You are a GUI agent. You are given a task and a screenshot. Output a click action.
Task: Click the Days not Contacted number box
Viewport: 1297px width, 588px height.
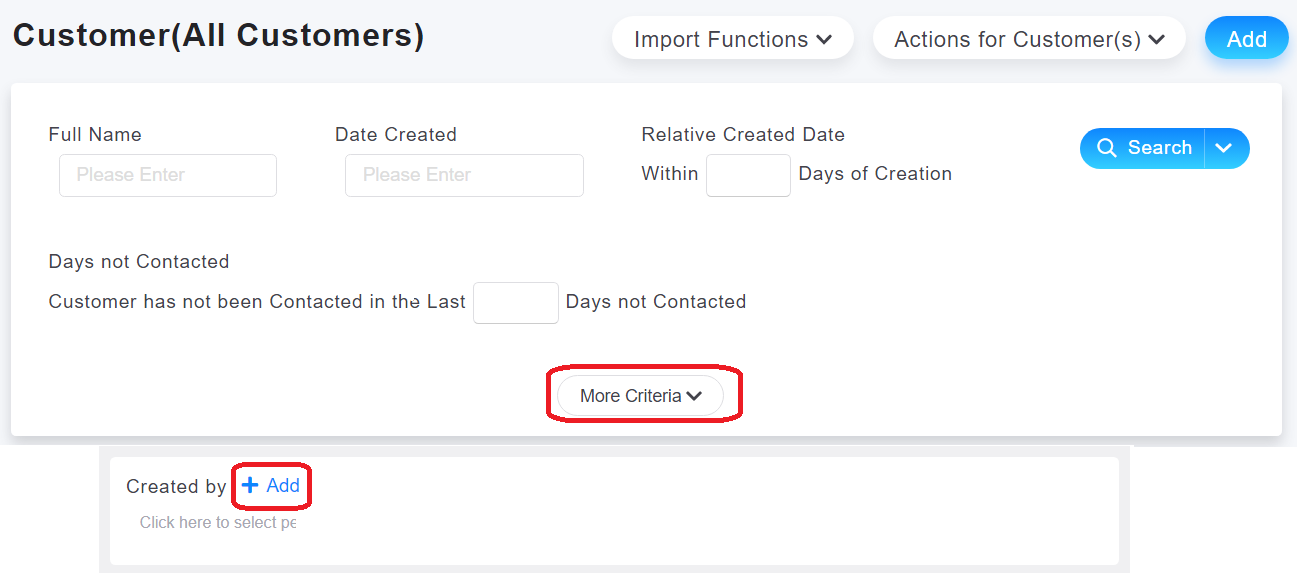point(515,302)
